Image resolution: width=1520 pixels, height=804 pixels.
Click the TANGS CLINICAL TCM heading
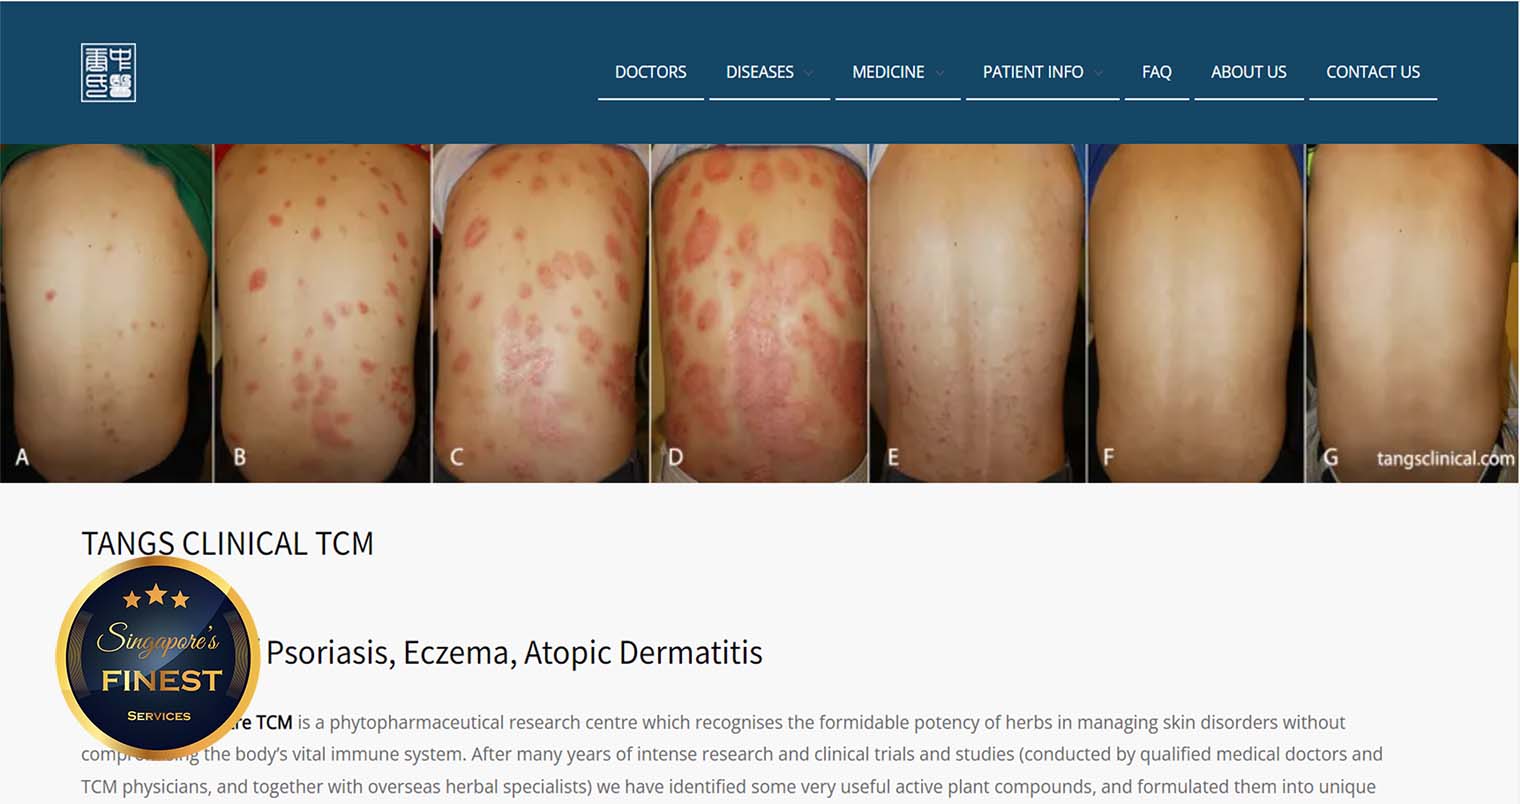pos(228,543)
